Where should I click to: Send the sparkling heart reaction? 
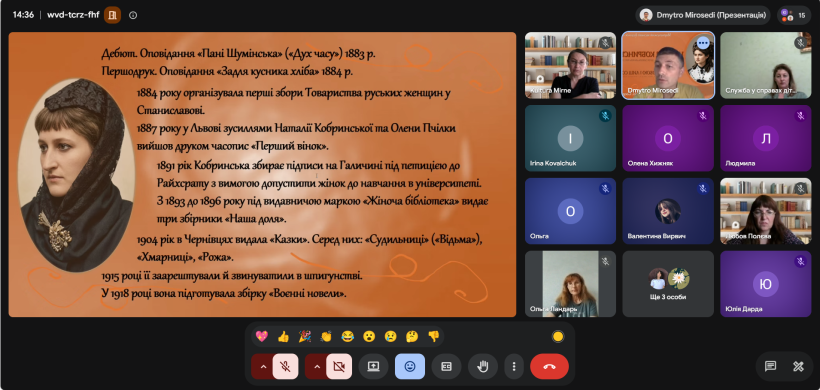[x=261, y=336]
